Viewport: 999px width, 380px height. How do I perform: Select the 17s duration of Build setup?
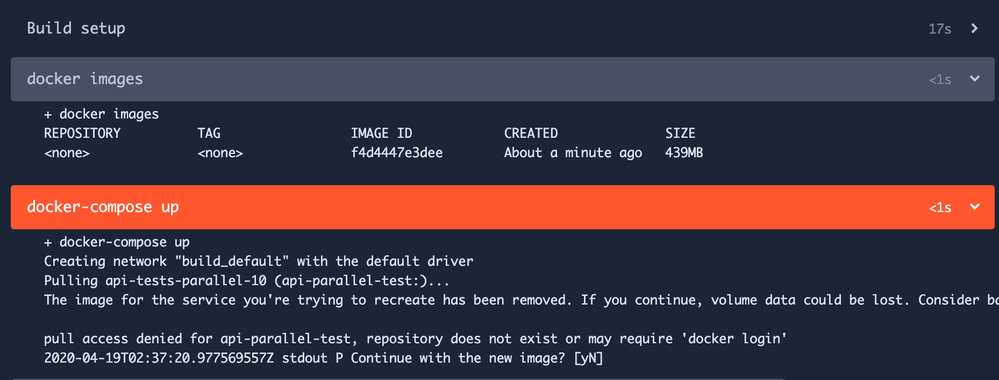point(940,29)
